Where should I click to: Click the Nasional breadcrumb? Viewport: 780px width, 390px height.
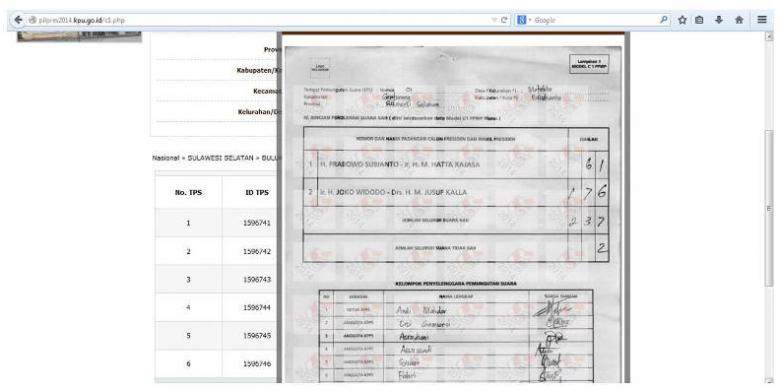(166, 158)
